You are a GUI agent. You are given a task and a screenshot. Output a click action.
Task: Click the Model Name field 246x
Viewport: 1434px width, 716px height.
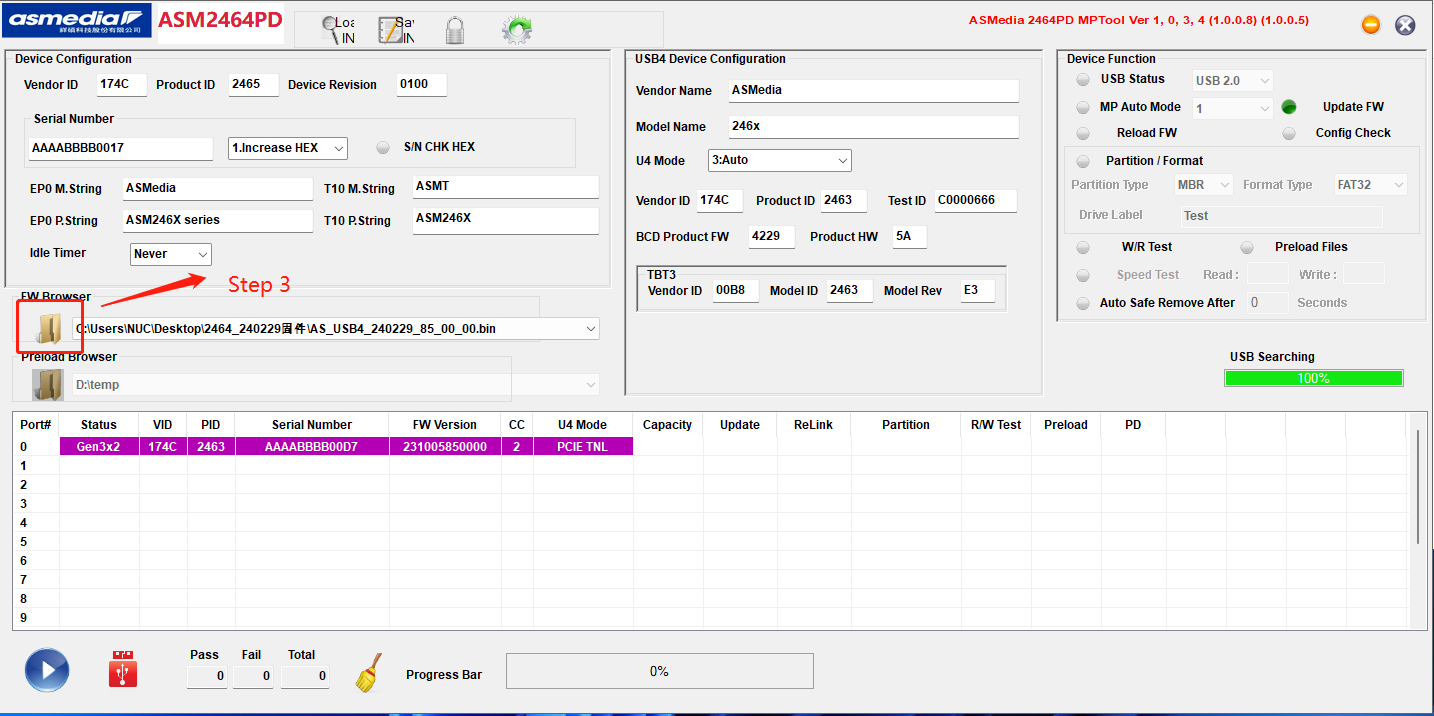(x=874, y=127)
